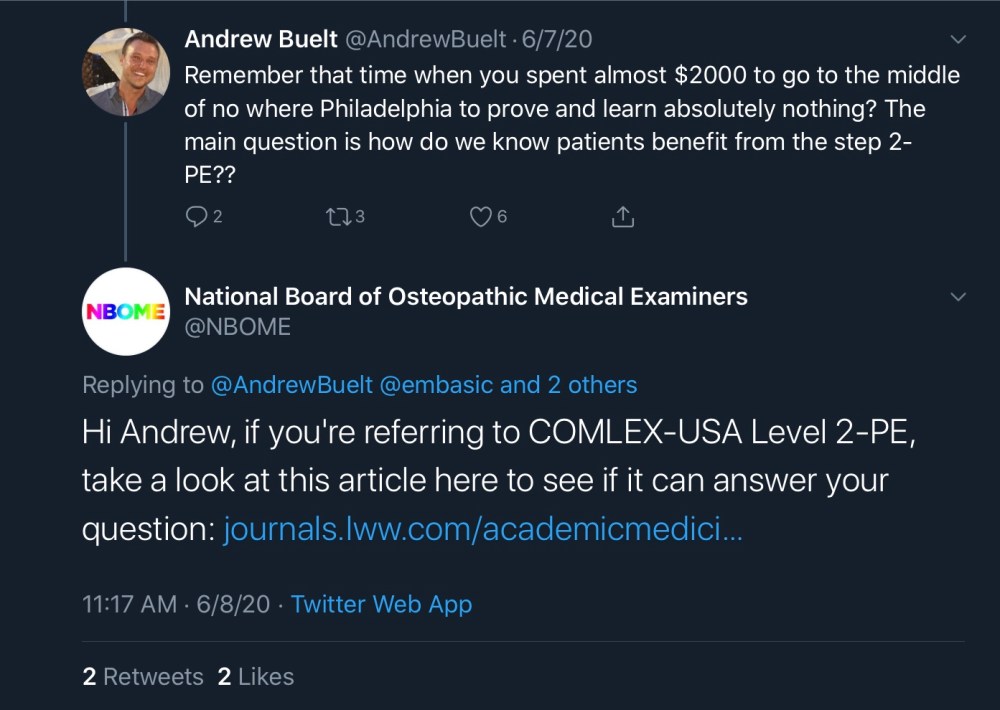Screen dimensions: 1000x710
Task: Retweet Andrew Buelt's tweet
Action: click(x=338, y=216)
